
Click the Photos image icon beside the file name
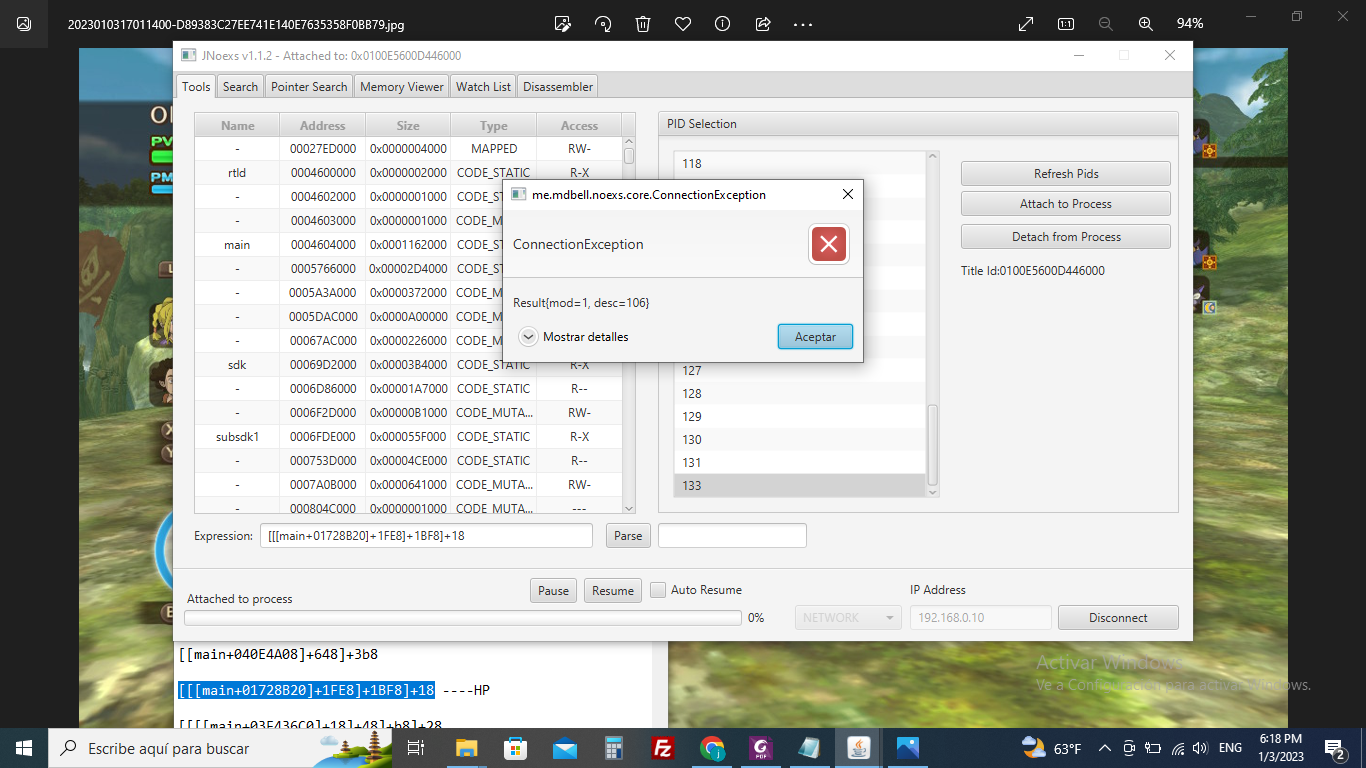24,24
